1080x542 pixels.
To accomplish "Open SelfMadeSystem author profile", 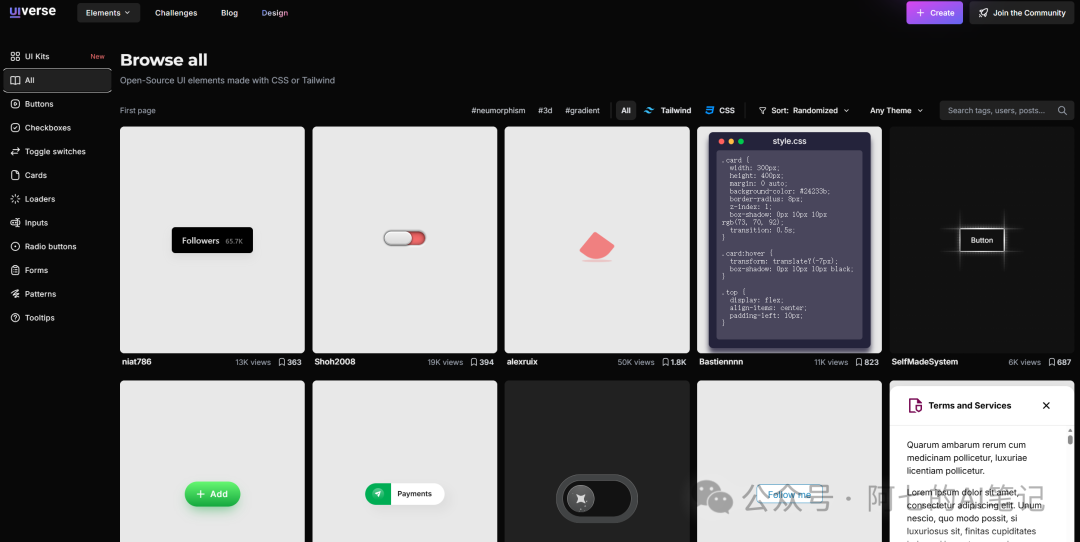I will point(924,362).
